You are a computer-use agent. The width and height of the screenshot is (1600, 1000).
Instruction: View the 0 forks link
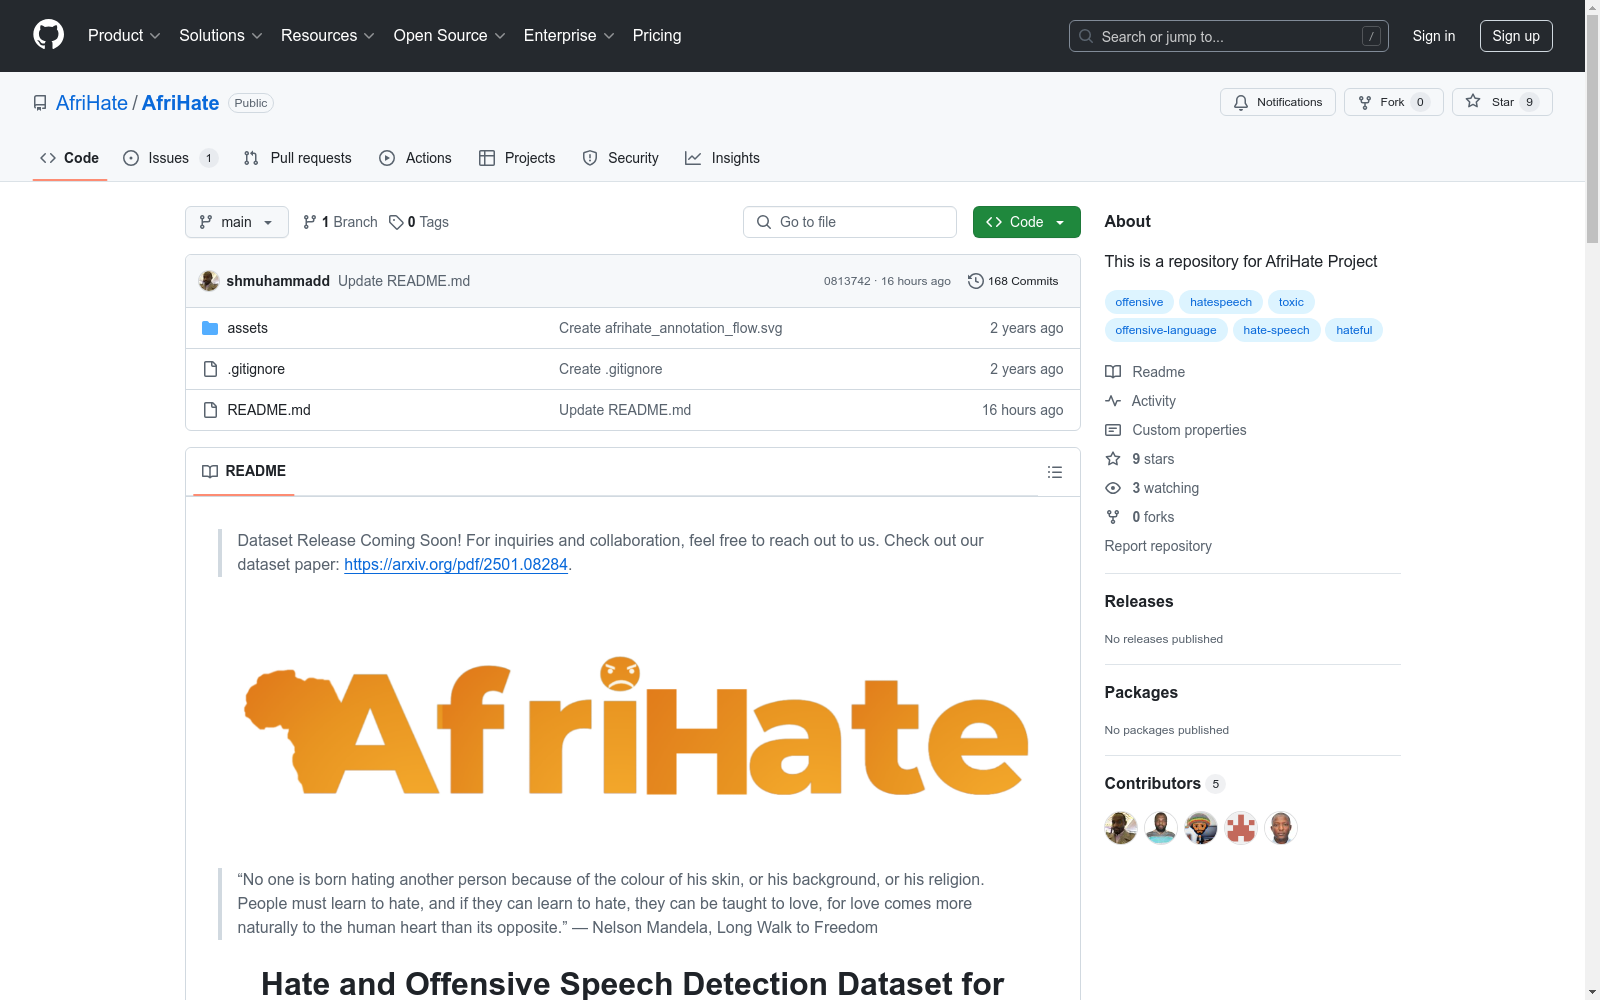pos(1140,517)
